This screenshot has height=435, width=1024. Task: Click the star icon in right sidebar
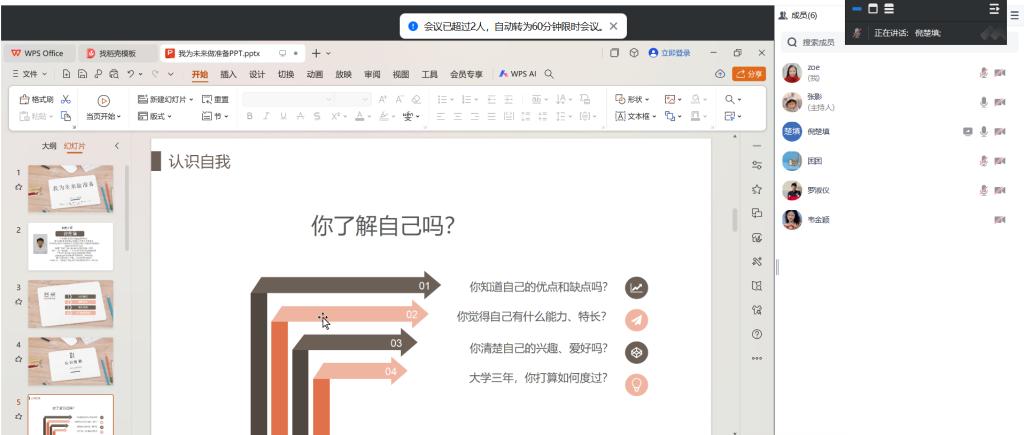[x=757, y=189]
